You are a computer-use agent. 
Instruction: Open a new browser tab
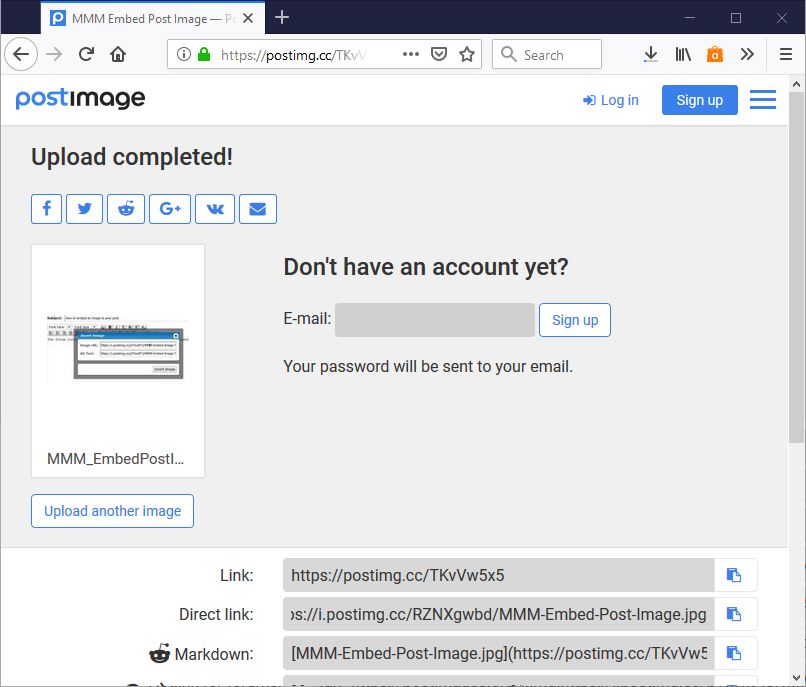pos(282,17)
